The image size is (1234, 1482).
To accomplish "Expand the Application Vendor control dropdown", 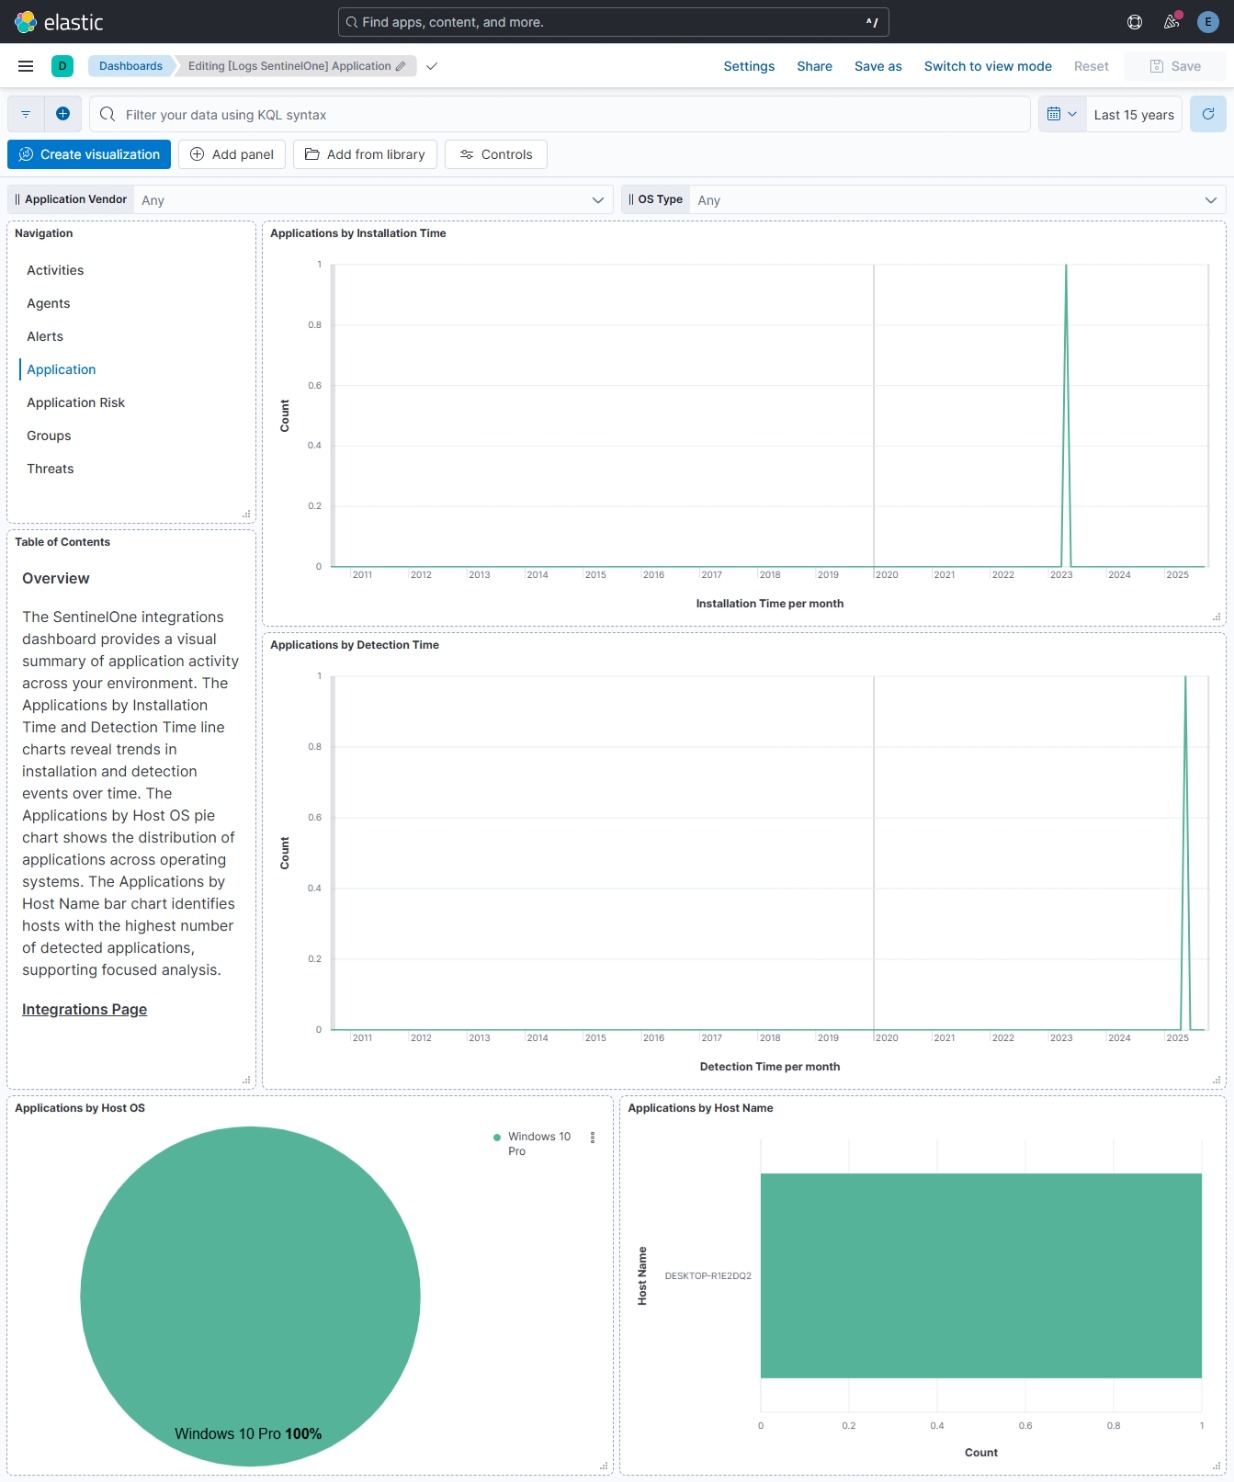I will coord(598,199).
